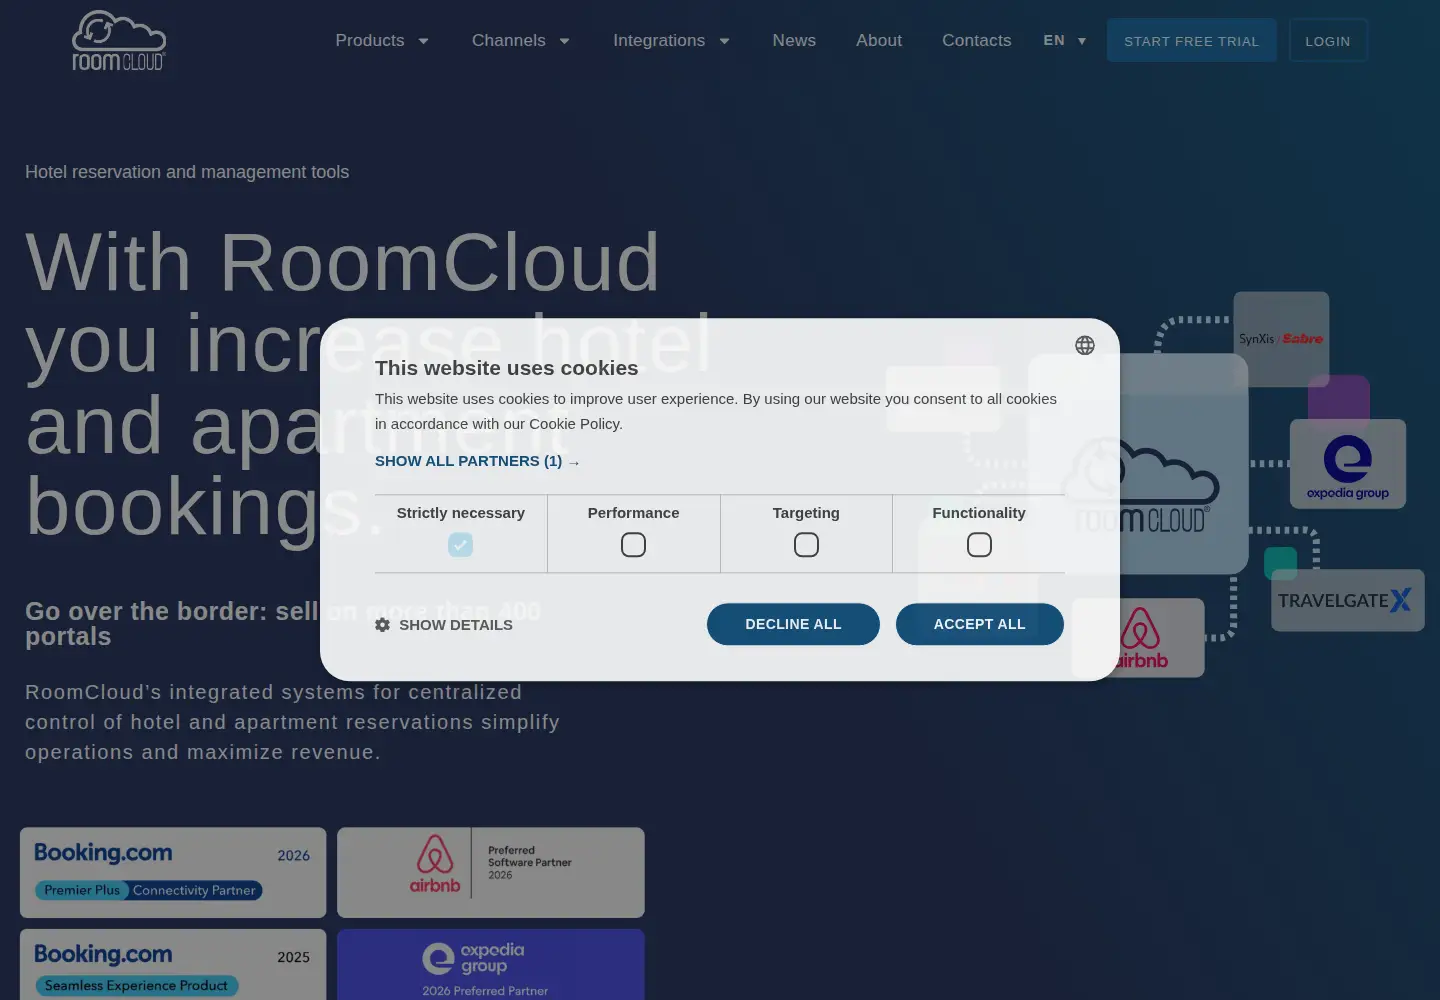This screenshot has width=1440, height=1000.
Task: Go to the Contacts page
Action: tap(977, 40)
